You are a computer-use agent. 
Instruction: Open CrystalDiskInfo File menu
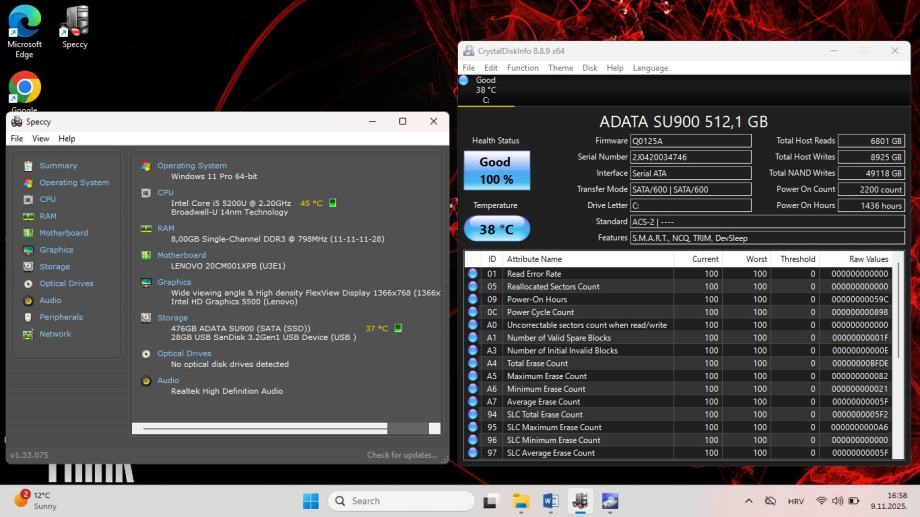pos(469,68)
